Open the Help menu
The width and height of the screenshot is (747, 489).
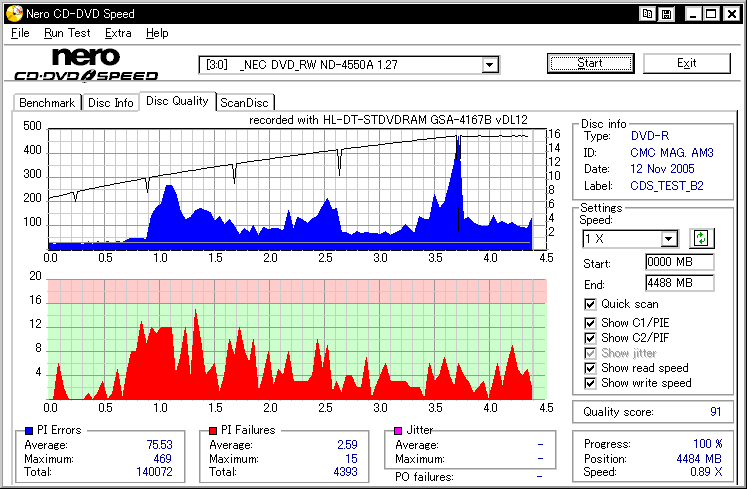pyautogui.click(x=157, y=33)
